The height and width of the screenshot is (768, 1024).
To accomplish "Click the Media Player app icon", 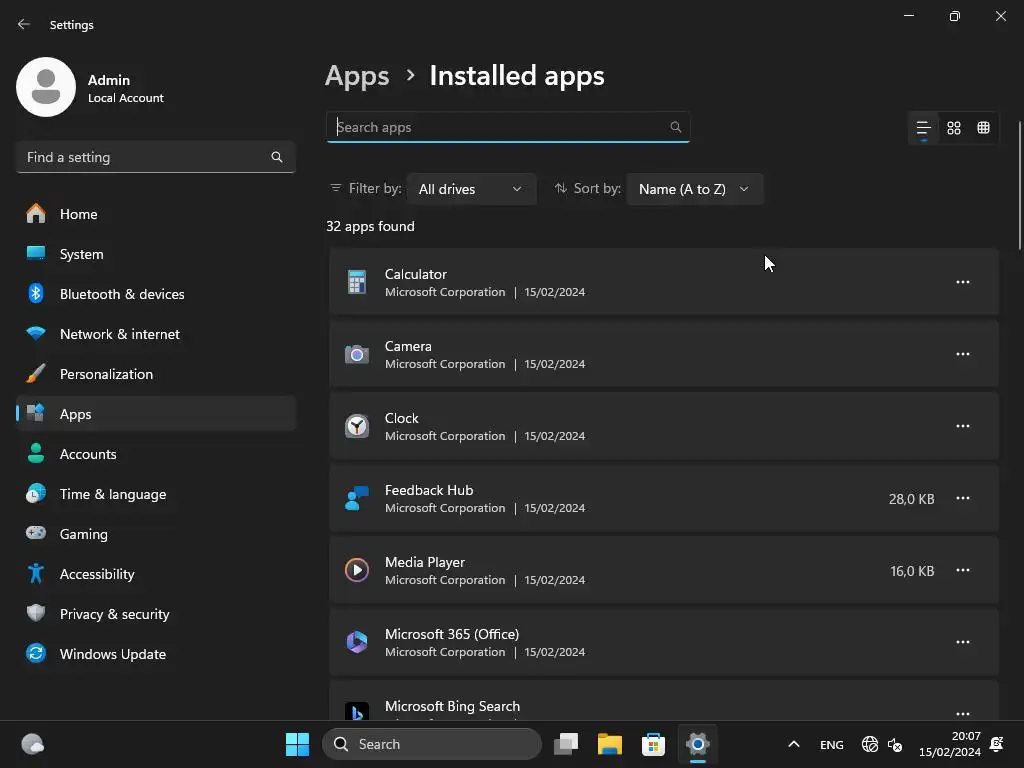I will (357, 570).
